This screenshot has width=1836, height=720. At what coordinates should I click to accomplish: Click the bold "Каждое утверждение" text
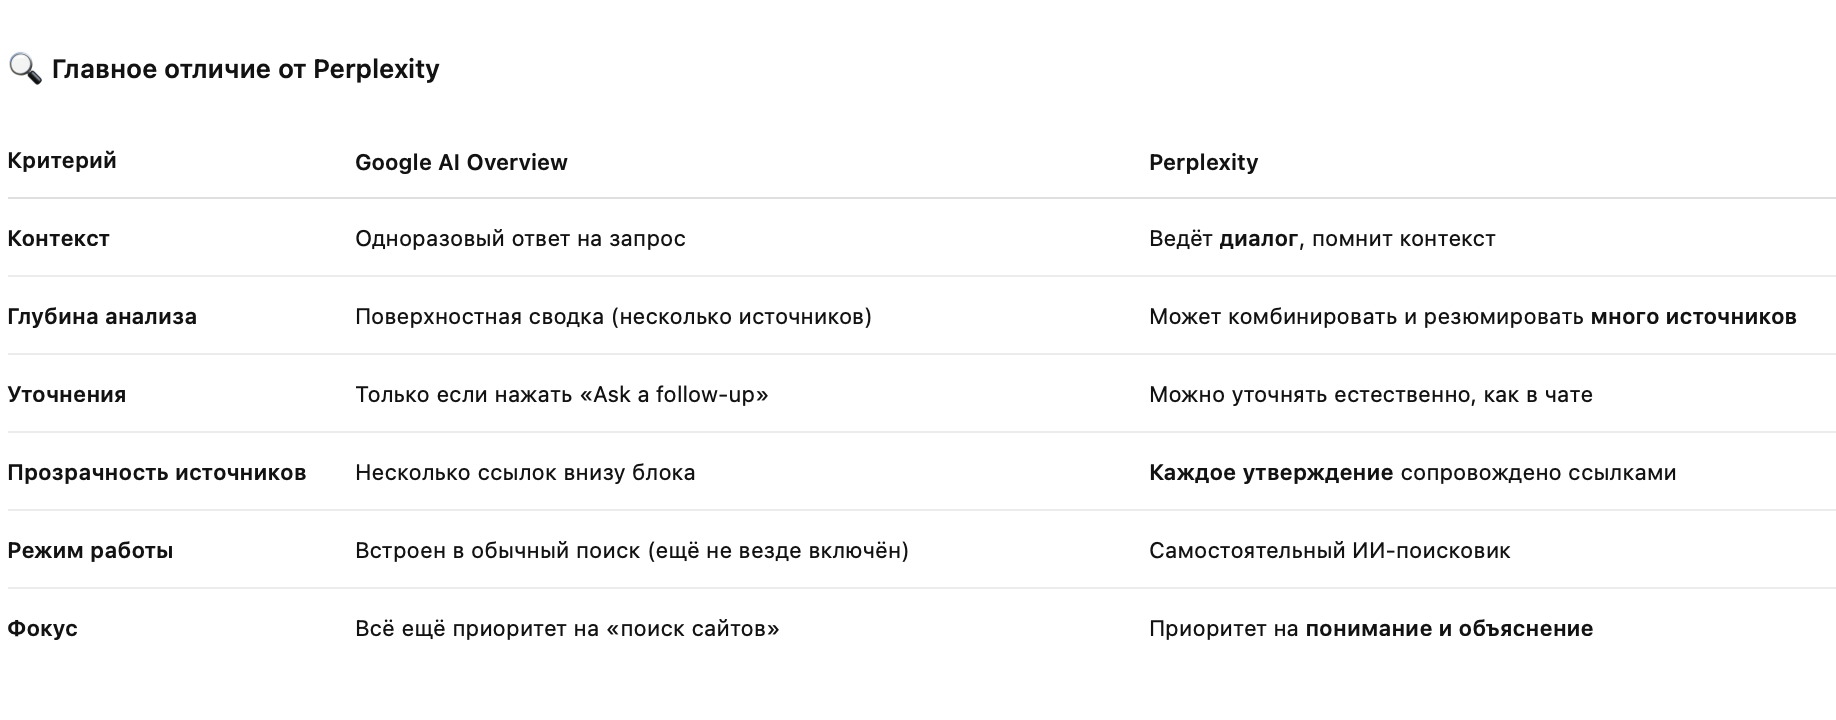1270,473
